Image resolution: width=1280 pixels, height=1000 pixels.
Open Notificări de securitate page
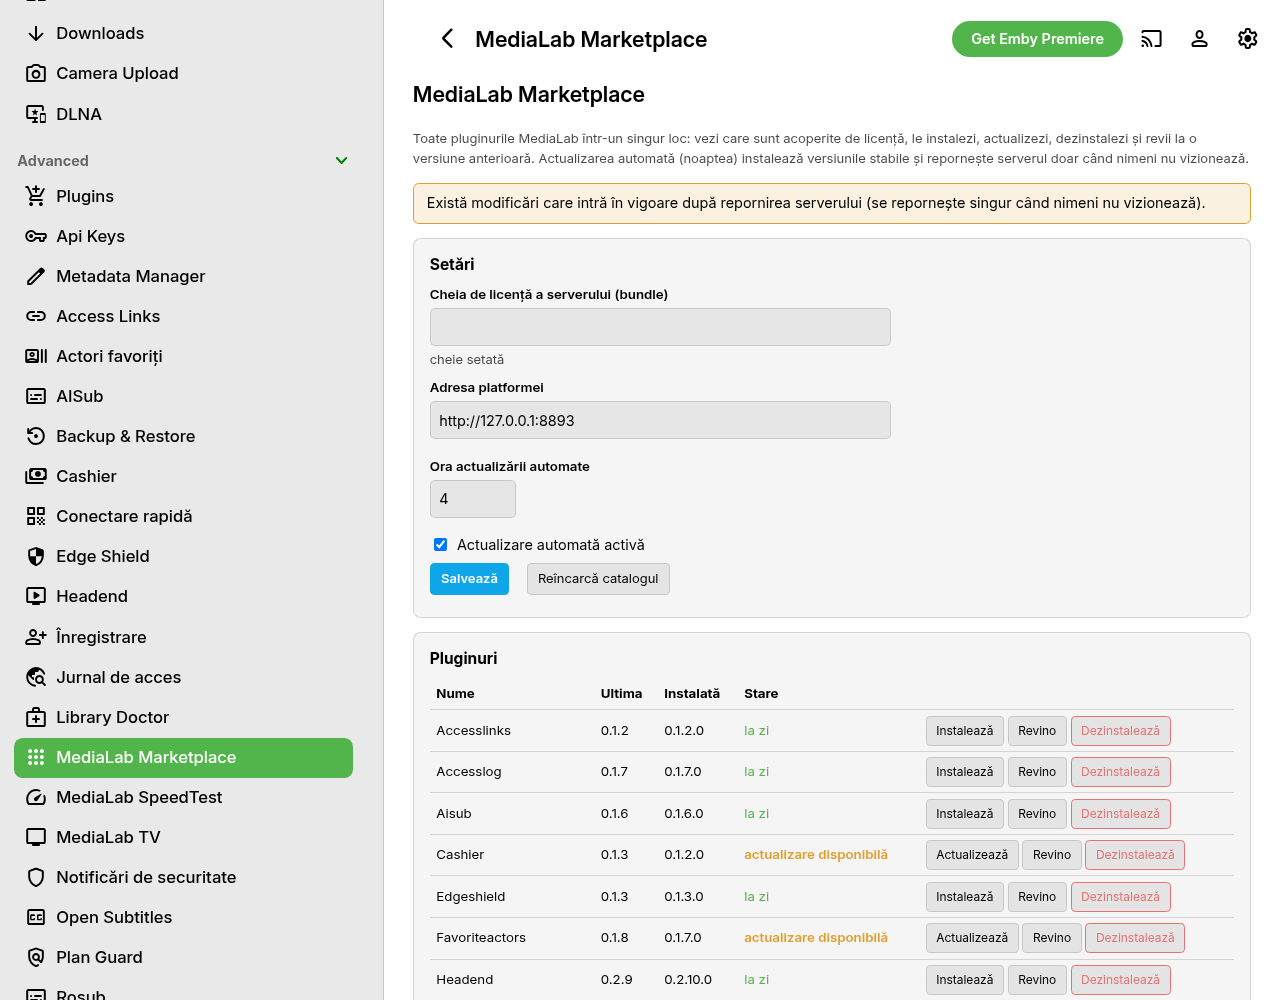click(184, 877)
